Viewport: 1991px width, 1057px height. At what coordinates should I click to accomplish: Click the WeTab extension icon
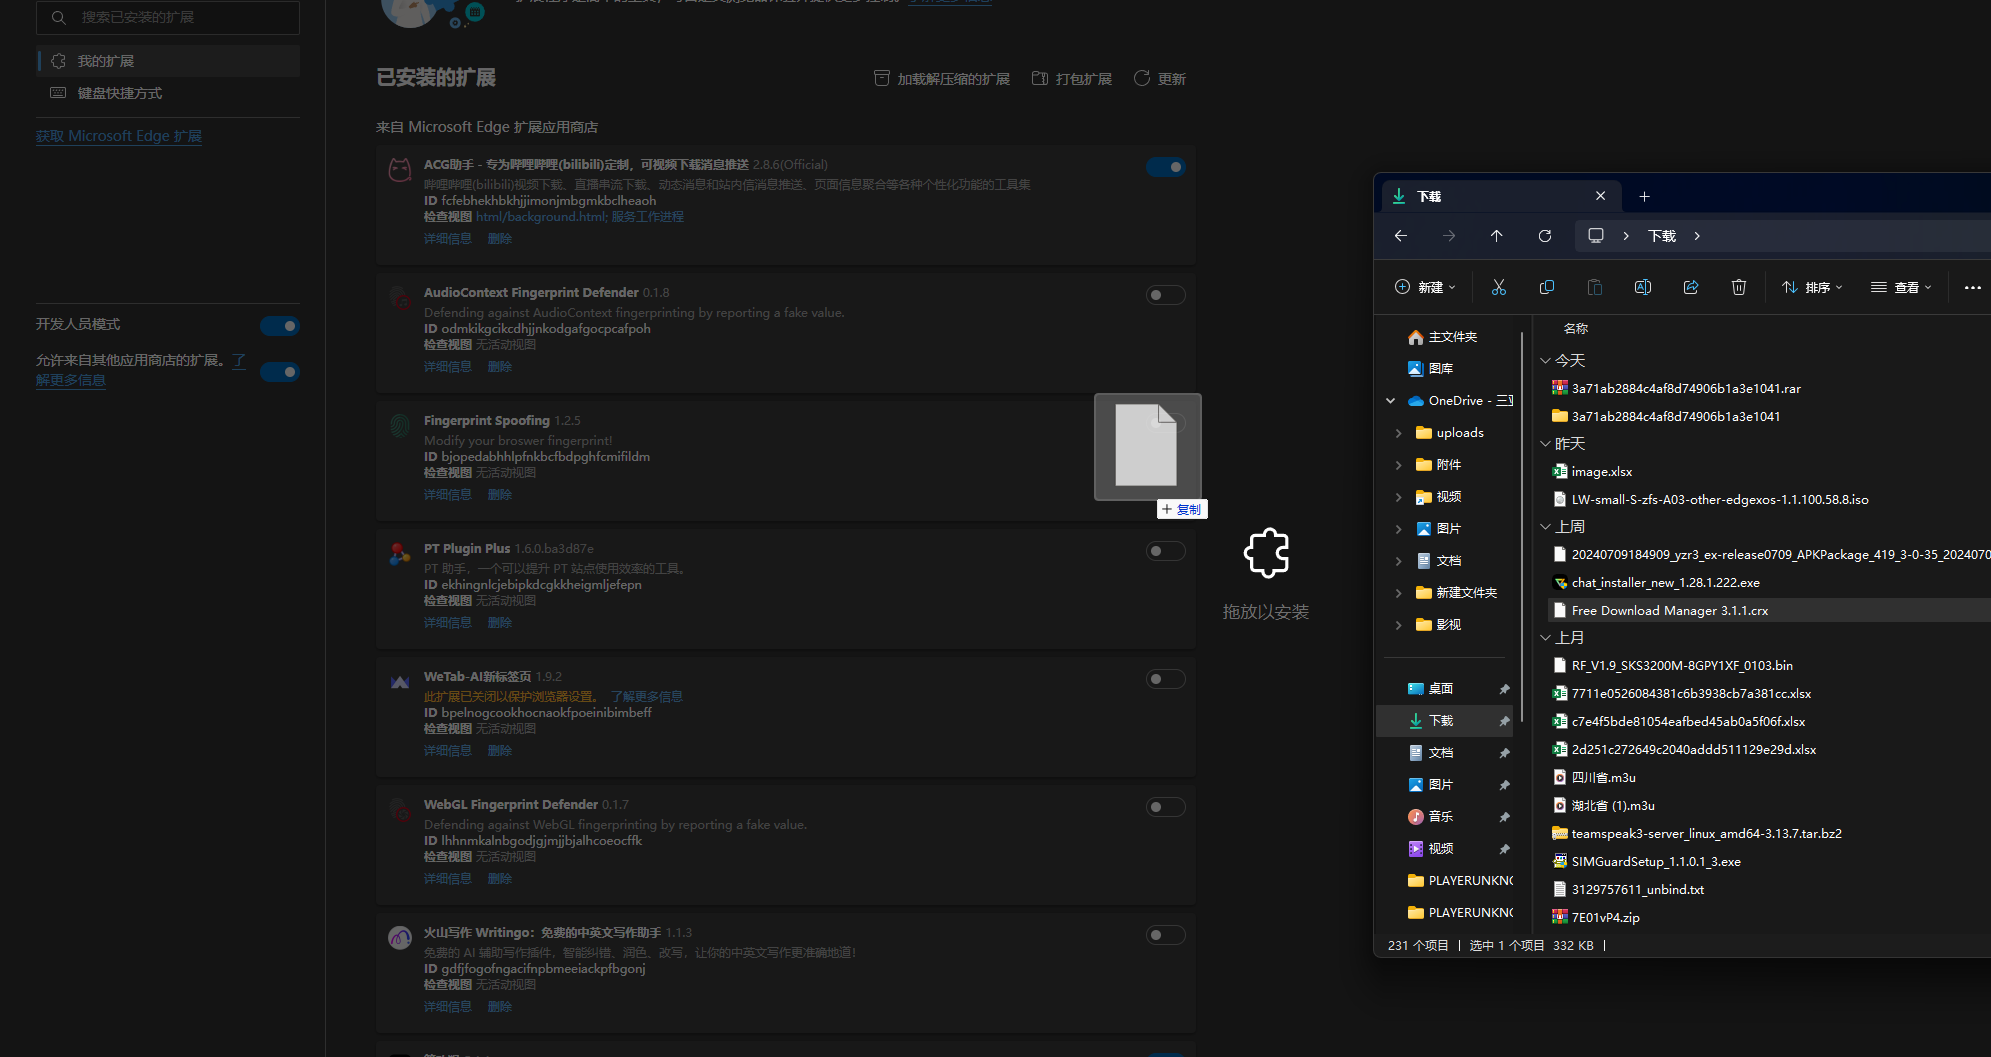(399, 681)
